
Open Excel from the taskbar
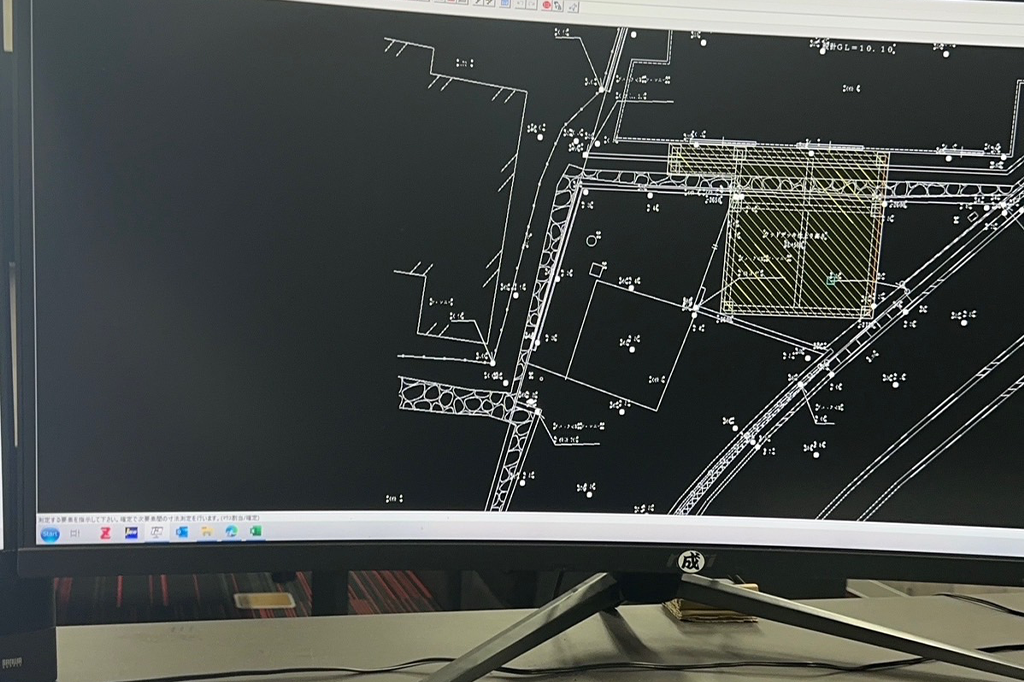[255, 530]
